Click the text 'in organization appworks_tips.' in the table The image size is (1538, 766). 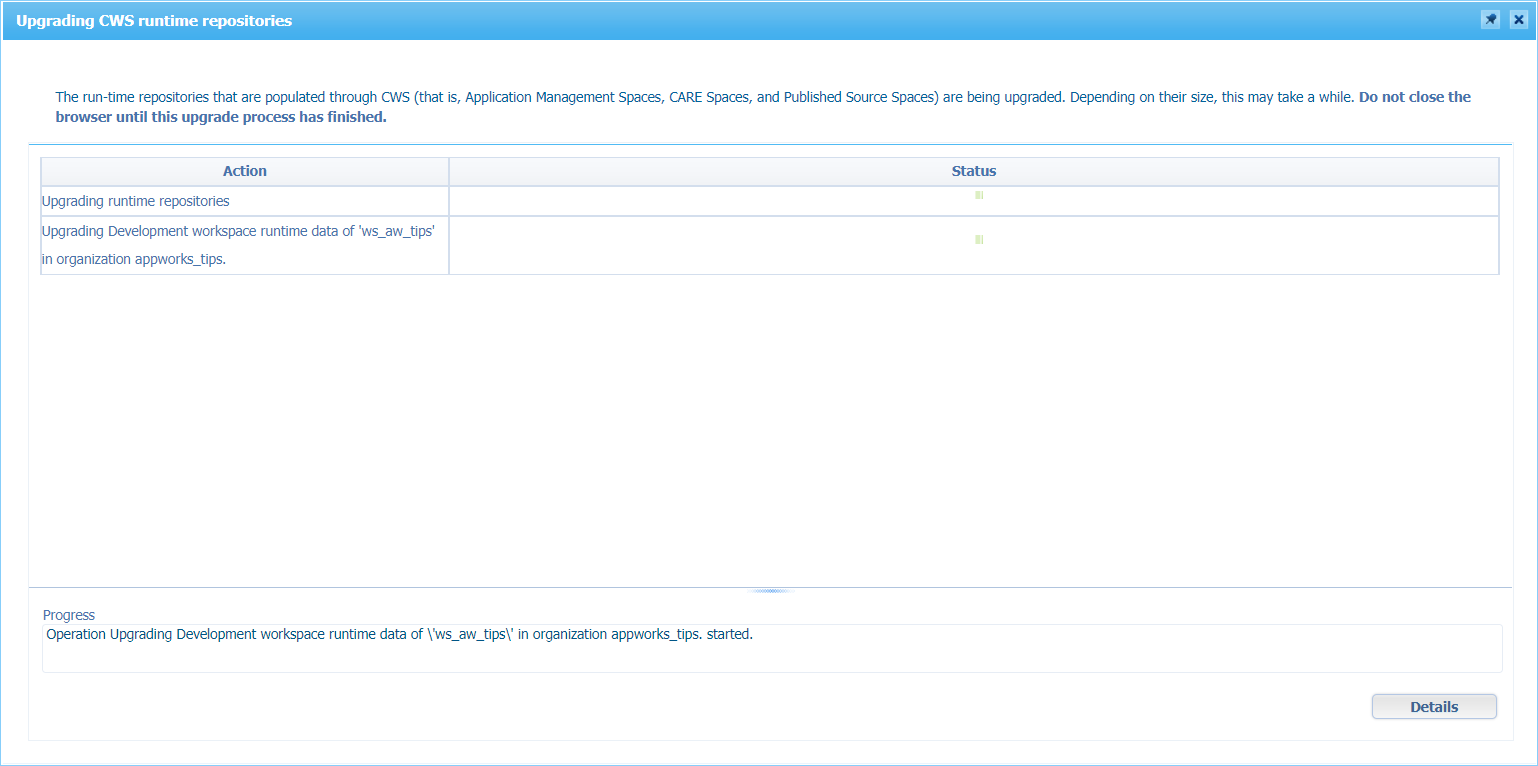133,259
